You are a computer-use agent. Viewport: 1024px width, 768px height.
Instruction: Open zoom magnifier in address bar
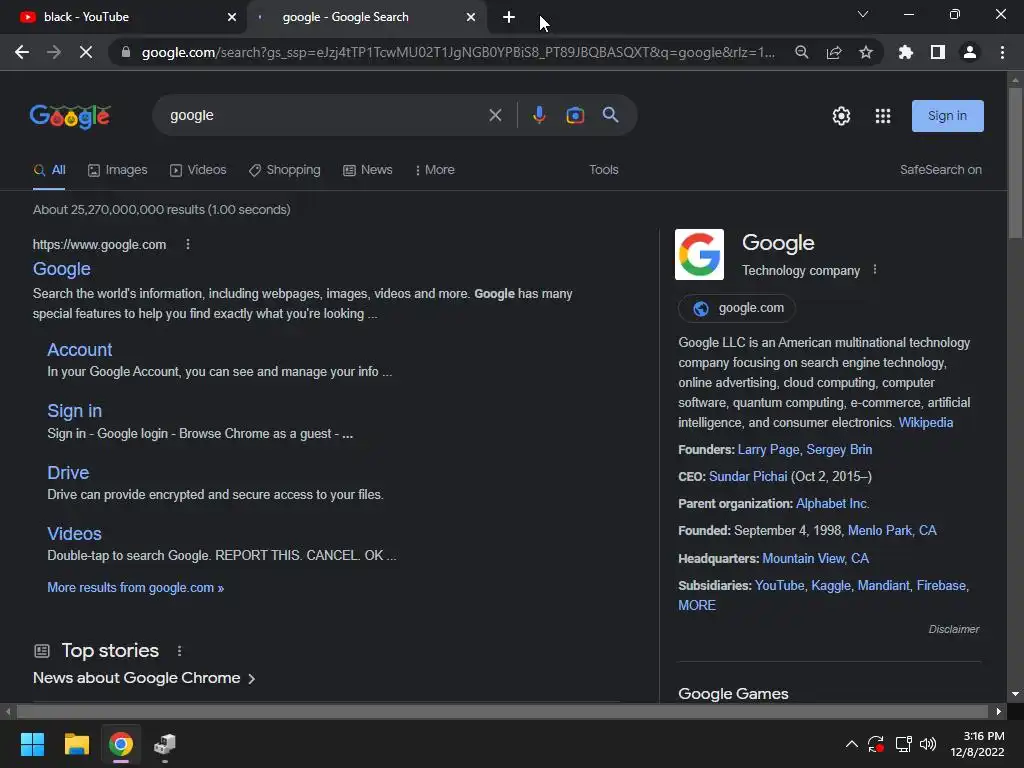pos(802,52)
